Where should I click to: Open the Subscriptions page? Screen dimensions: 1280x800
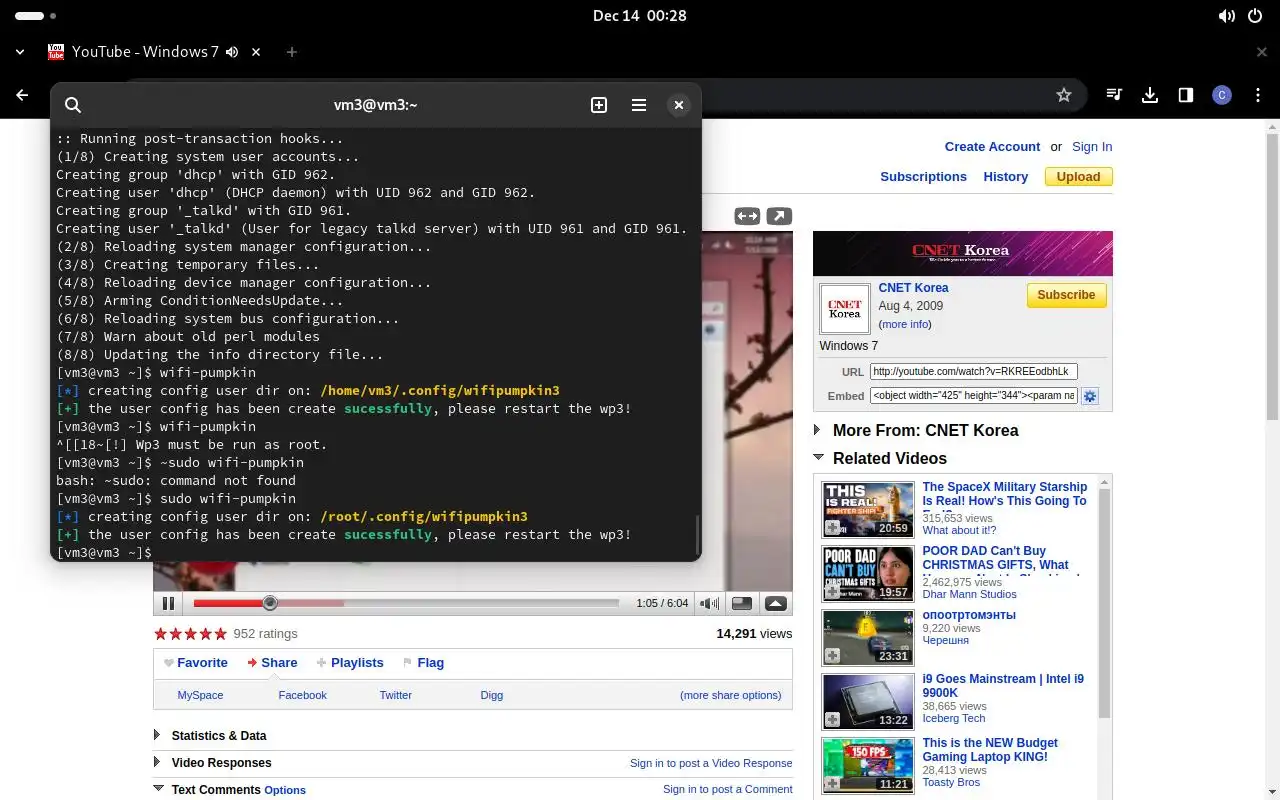click(x=923, y=177)
